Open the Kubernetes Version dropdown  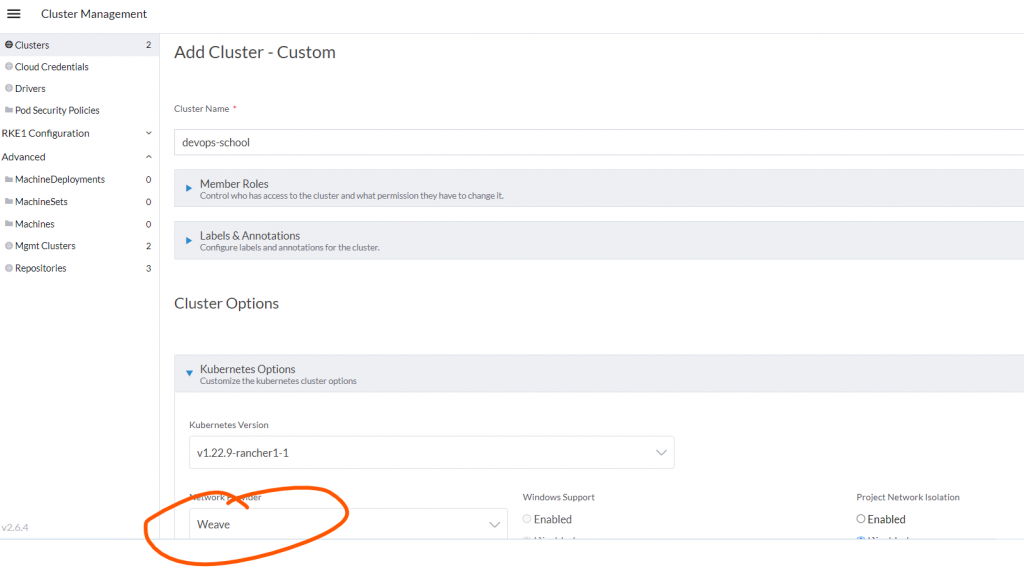(x=431, y=453)
